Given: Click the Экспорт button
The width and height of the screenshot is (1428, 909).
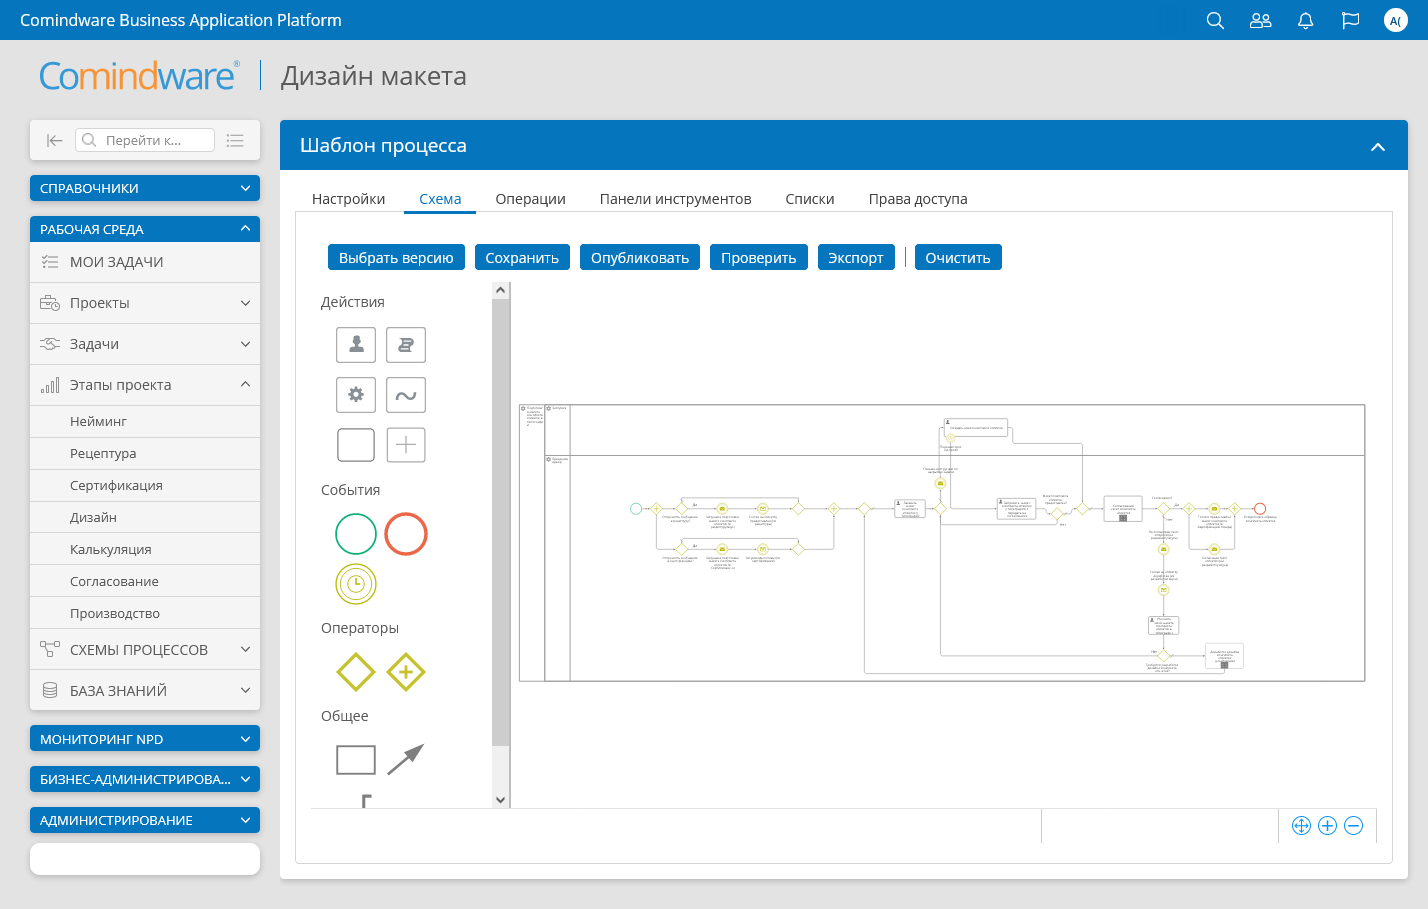Looking at the screenshot, I should (856, 257).
